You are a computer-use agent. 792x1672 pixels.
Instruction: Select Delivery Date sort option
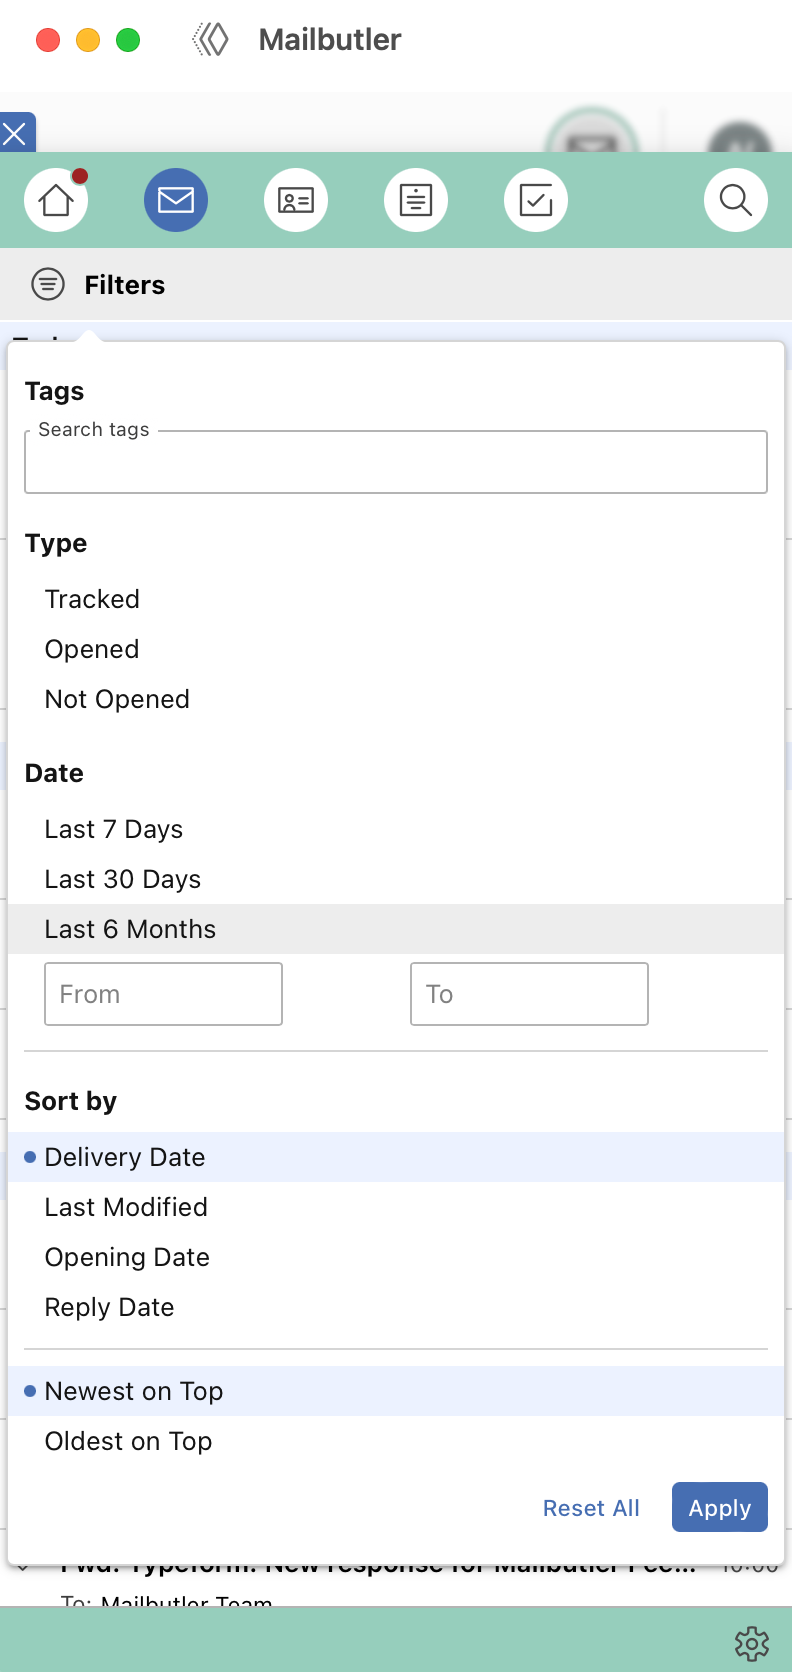396,1157
